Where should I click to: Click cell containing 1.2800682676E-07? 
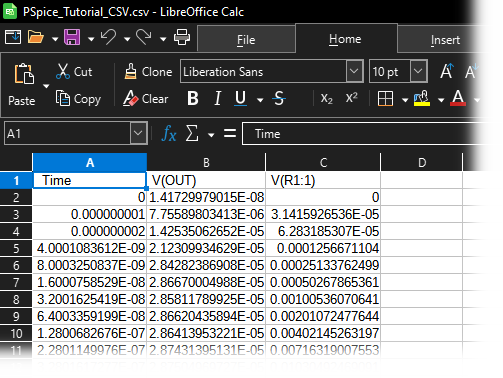(x=90, y=334)
